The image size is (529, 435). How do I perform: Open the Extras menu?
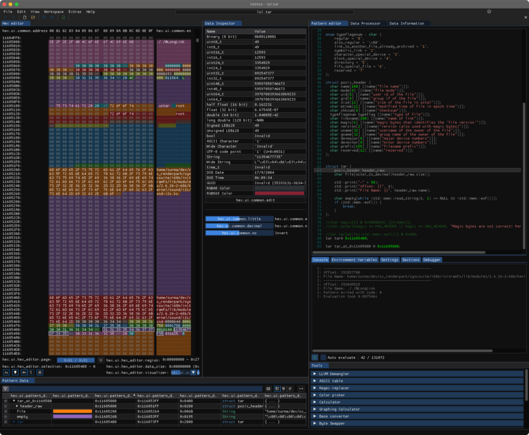coord(75,12)
